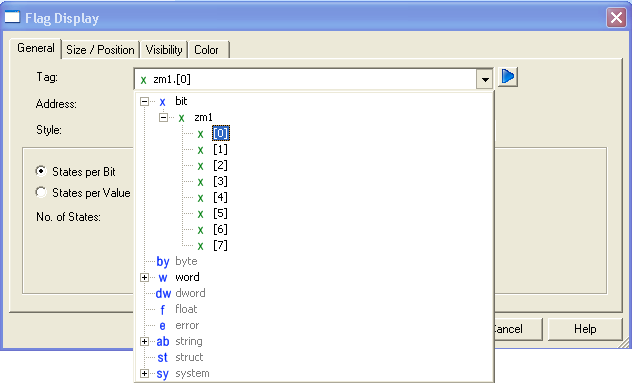The image size is (632, 383).
Task: Select the 'string' label in tree
Action: (189, 341)
